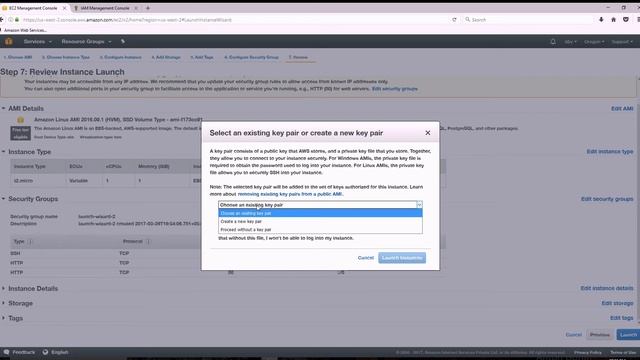Click the Edit tags link
This screenshot has width=640, height=360.
coord(622,318)
